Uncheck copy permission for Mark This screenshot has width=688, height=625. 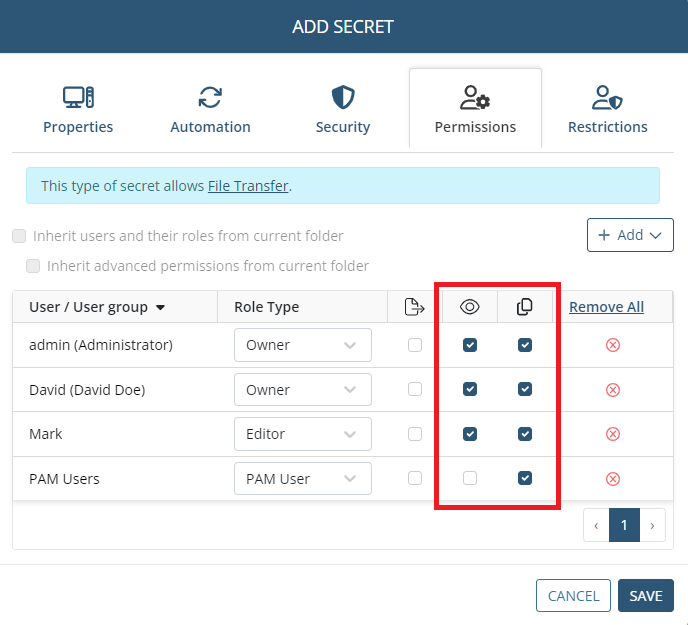point(525,434)
